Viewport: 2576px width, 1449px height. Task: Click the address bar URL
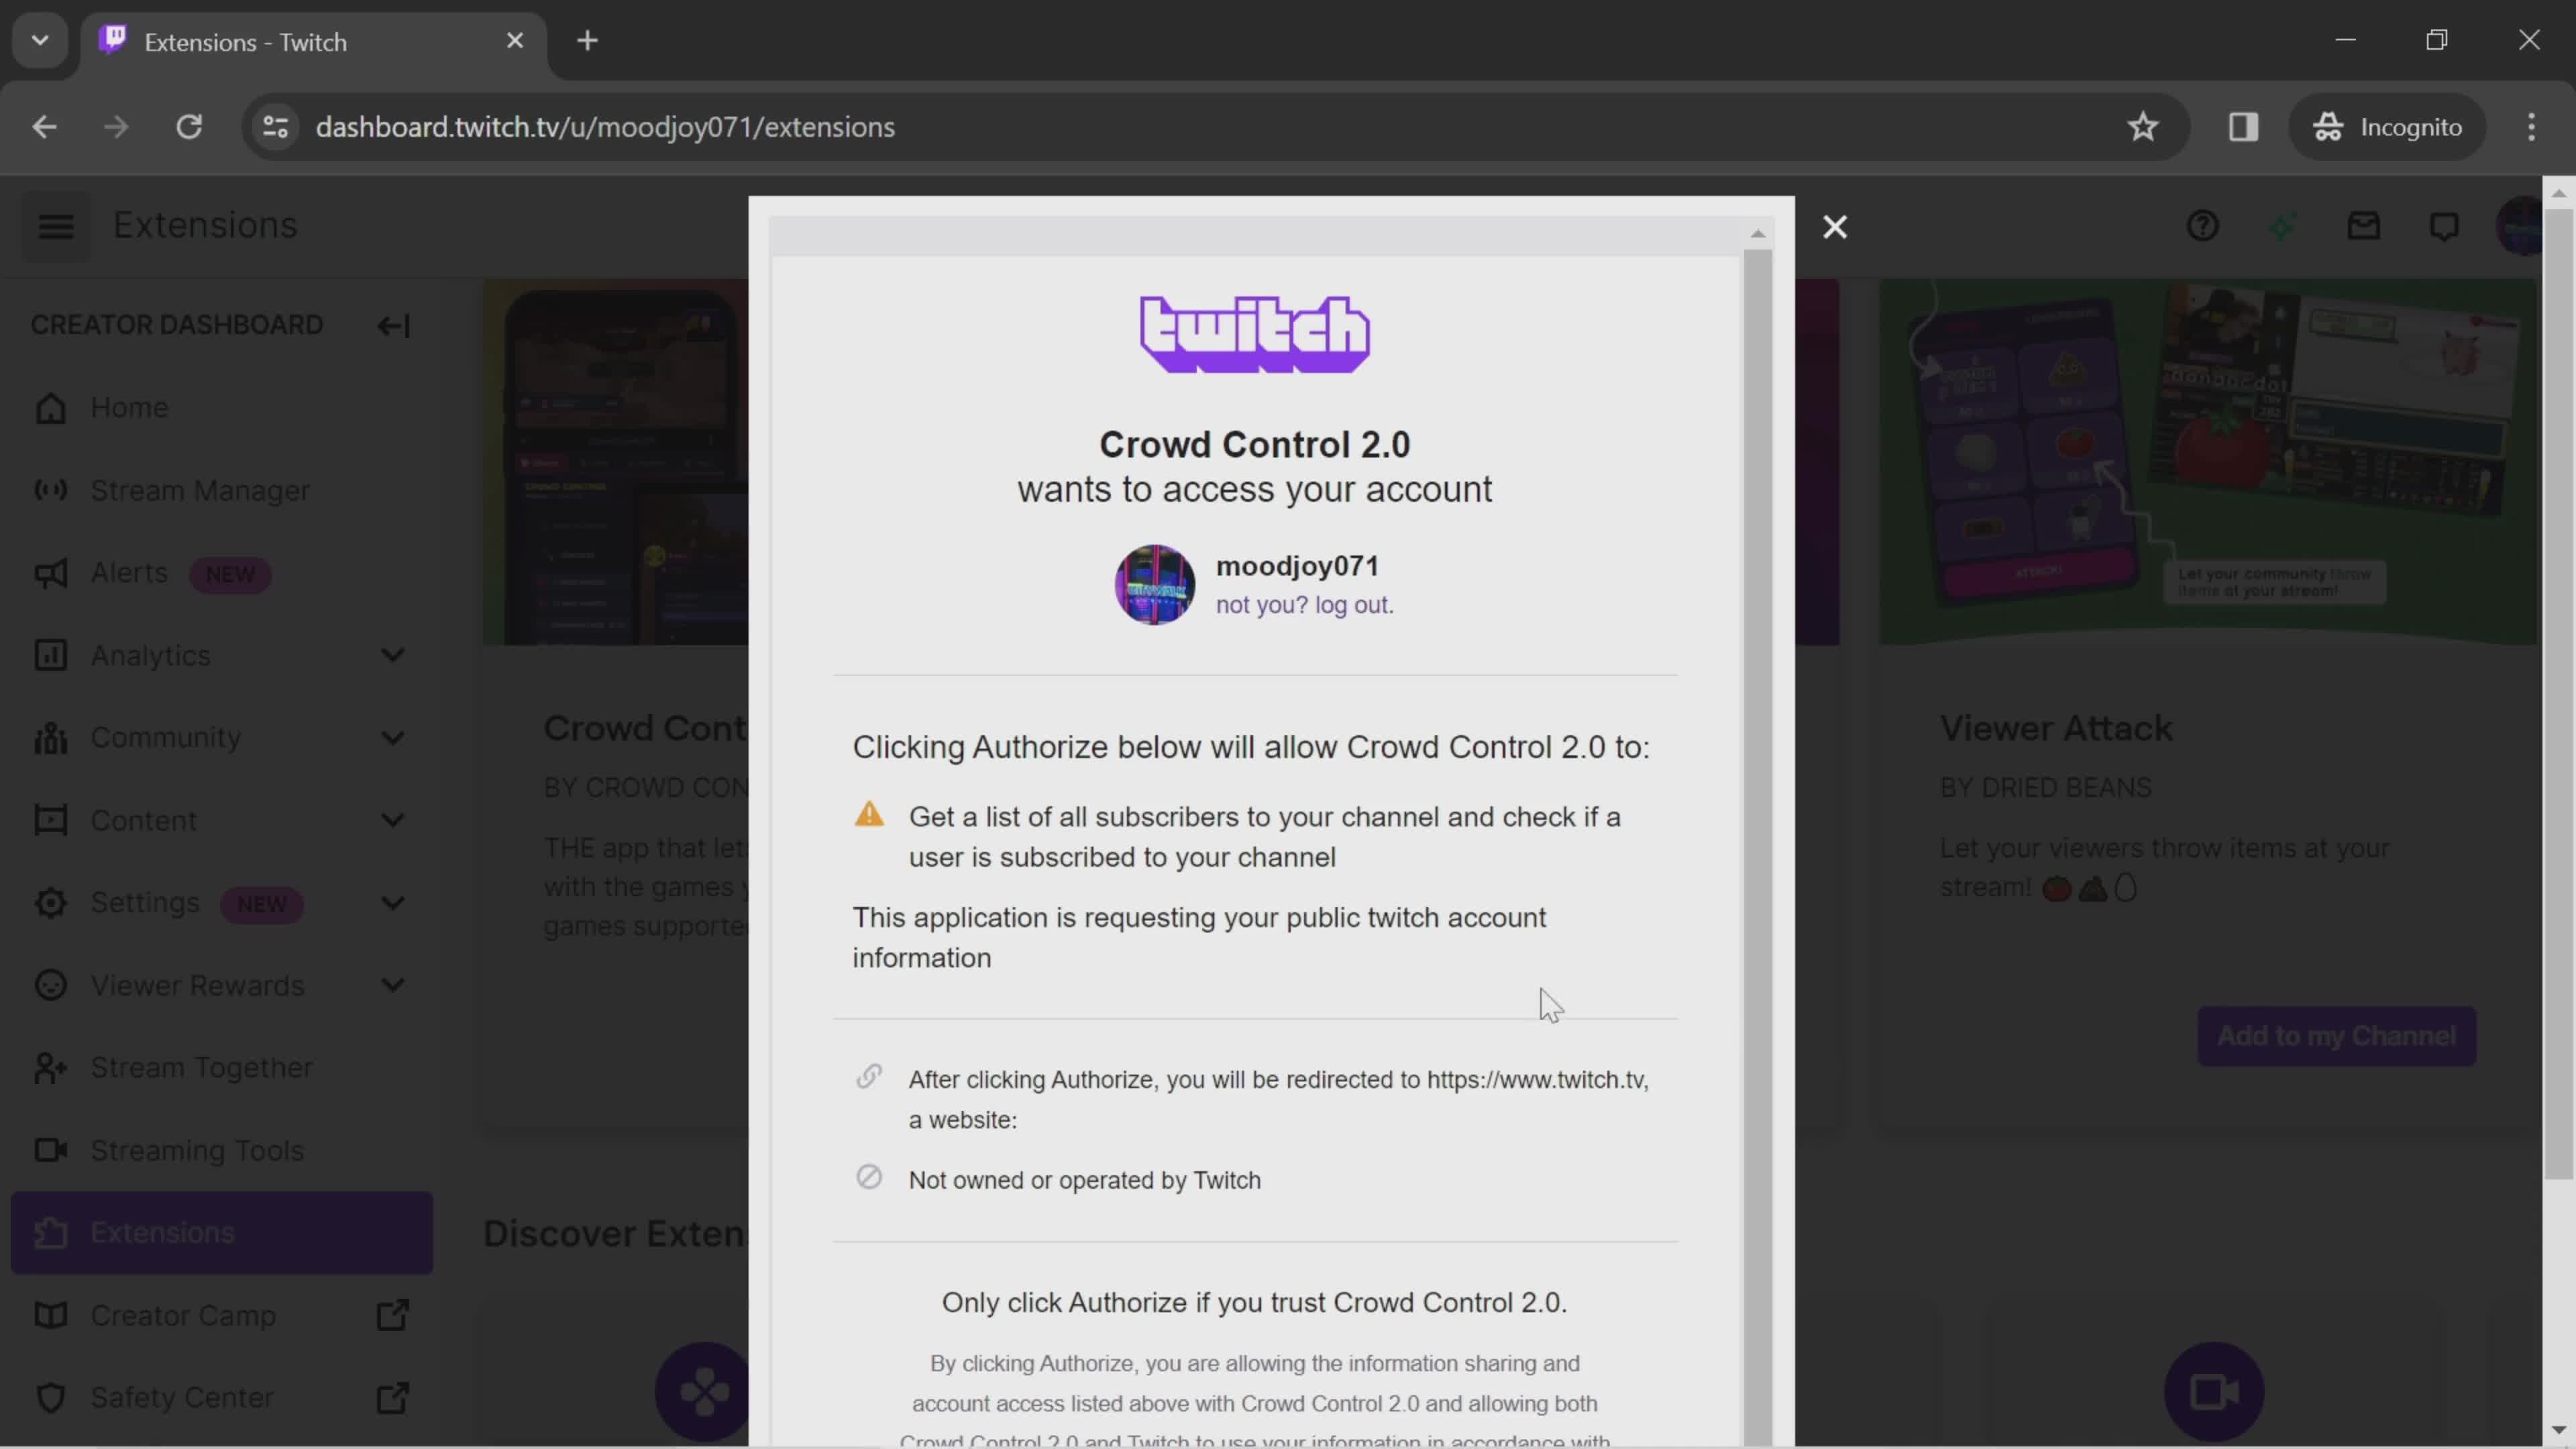point(605,127)
